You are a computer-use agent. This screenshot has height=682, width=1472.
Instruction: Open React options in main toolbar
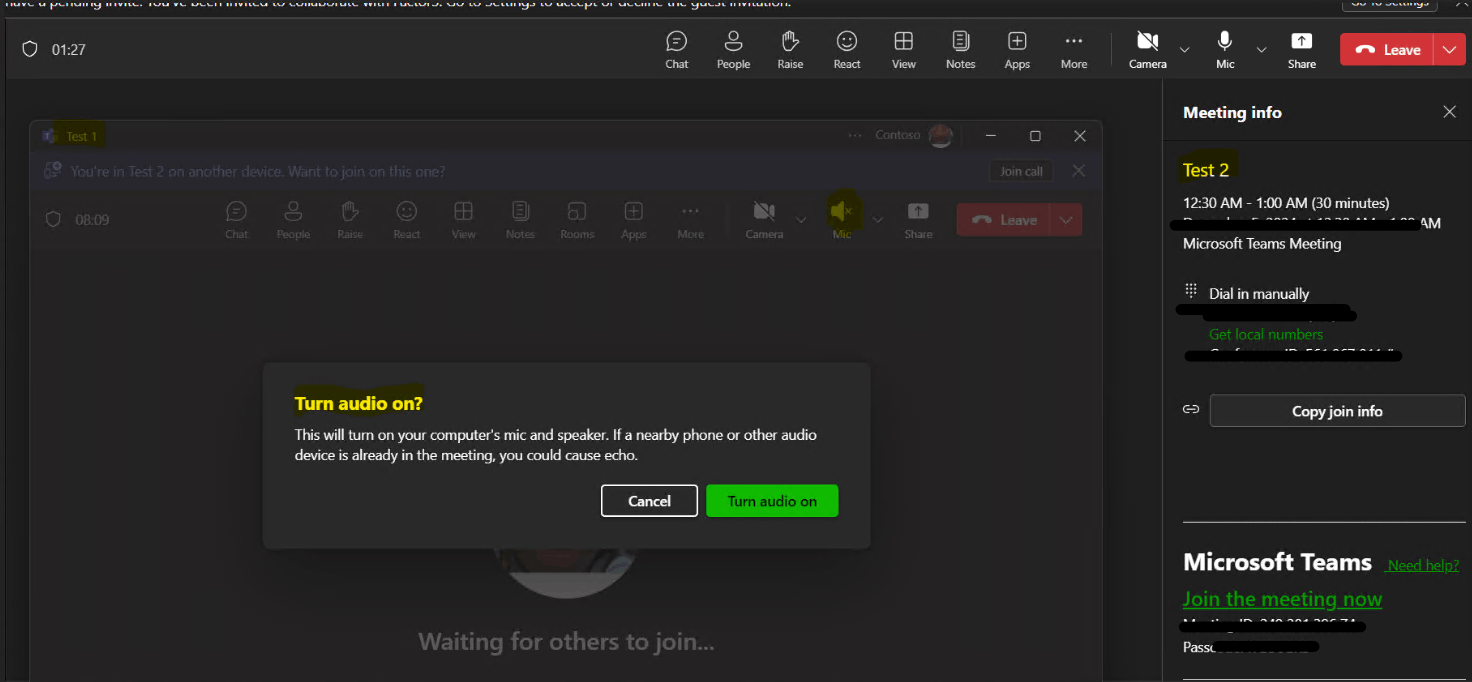847,49
